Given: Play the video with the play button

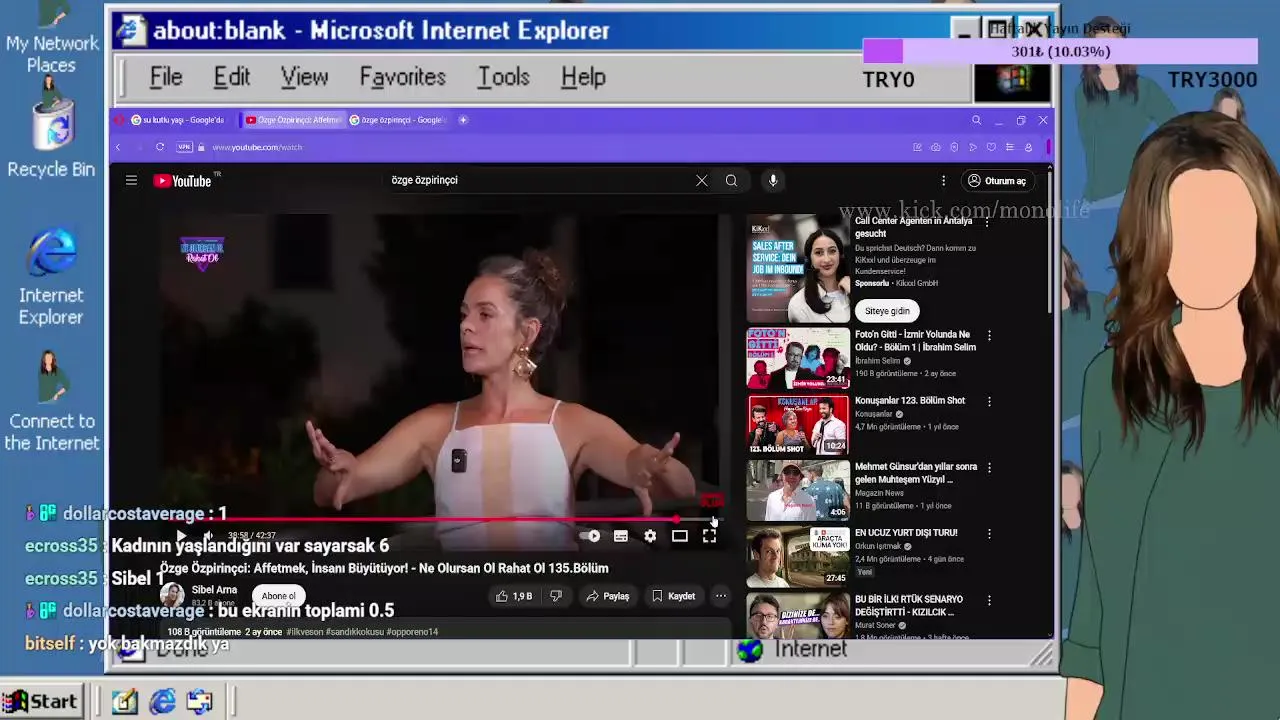Looking at the screenshot, I should point(181,537).
